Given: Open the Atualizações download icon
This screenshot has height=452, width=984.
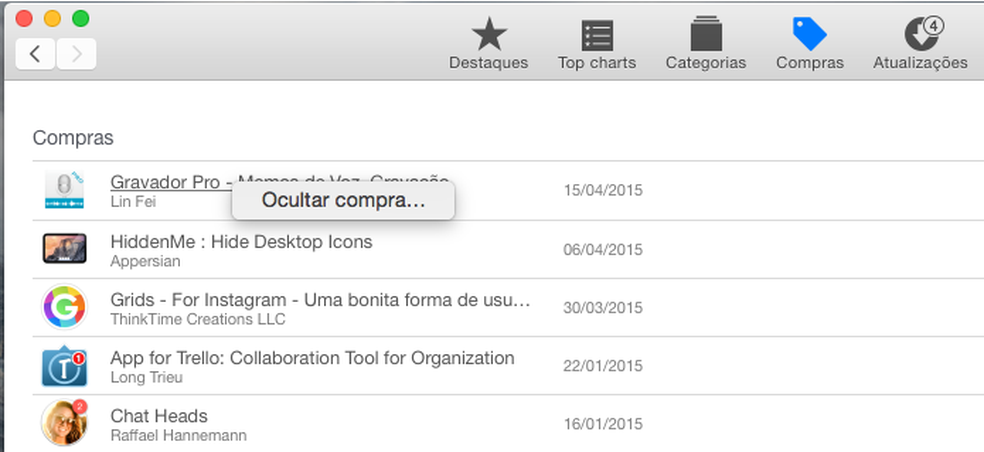Looking at the screenshot, I should click(x=920, y=36).
